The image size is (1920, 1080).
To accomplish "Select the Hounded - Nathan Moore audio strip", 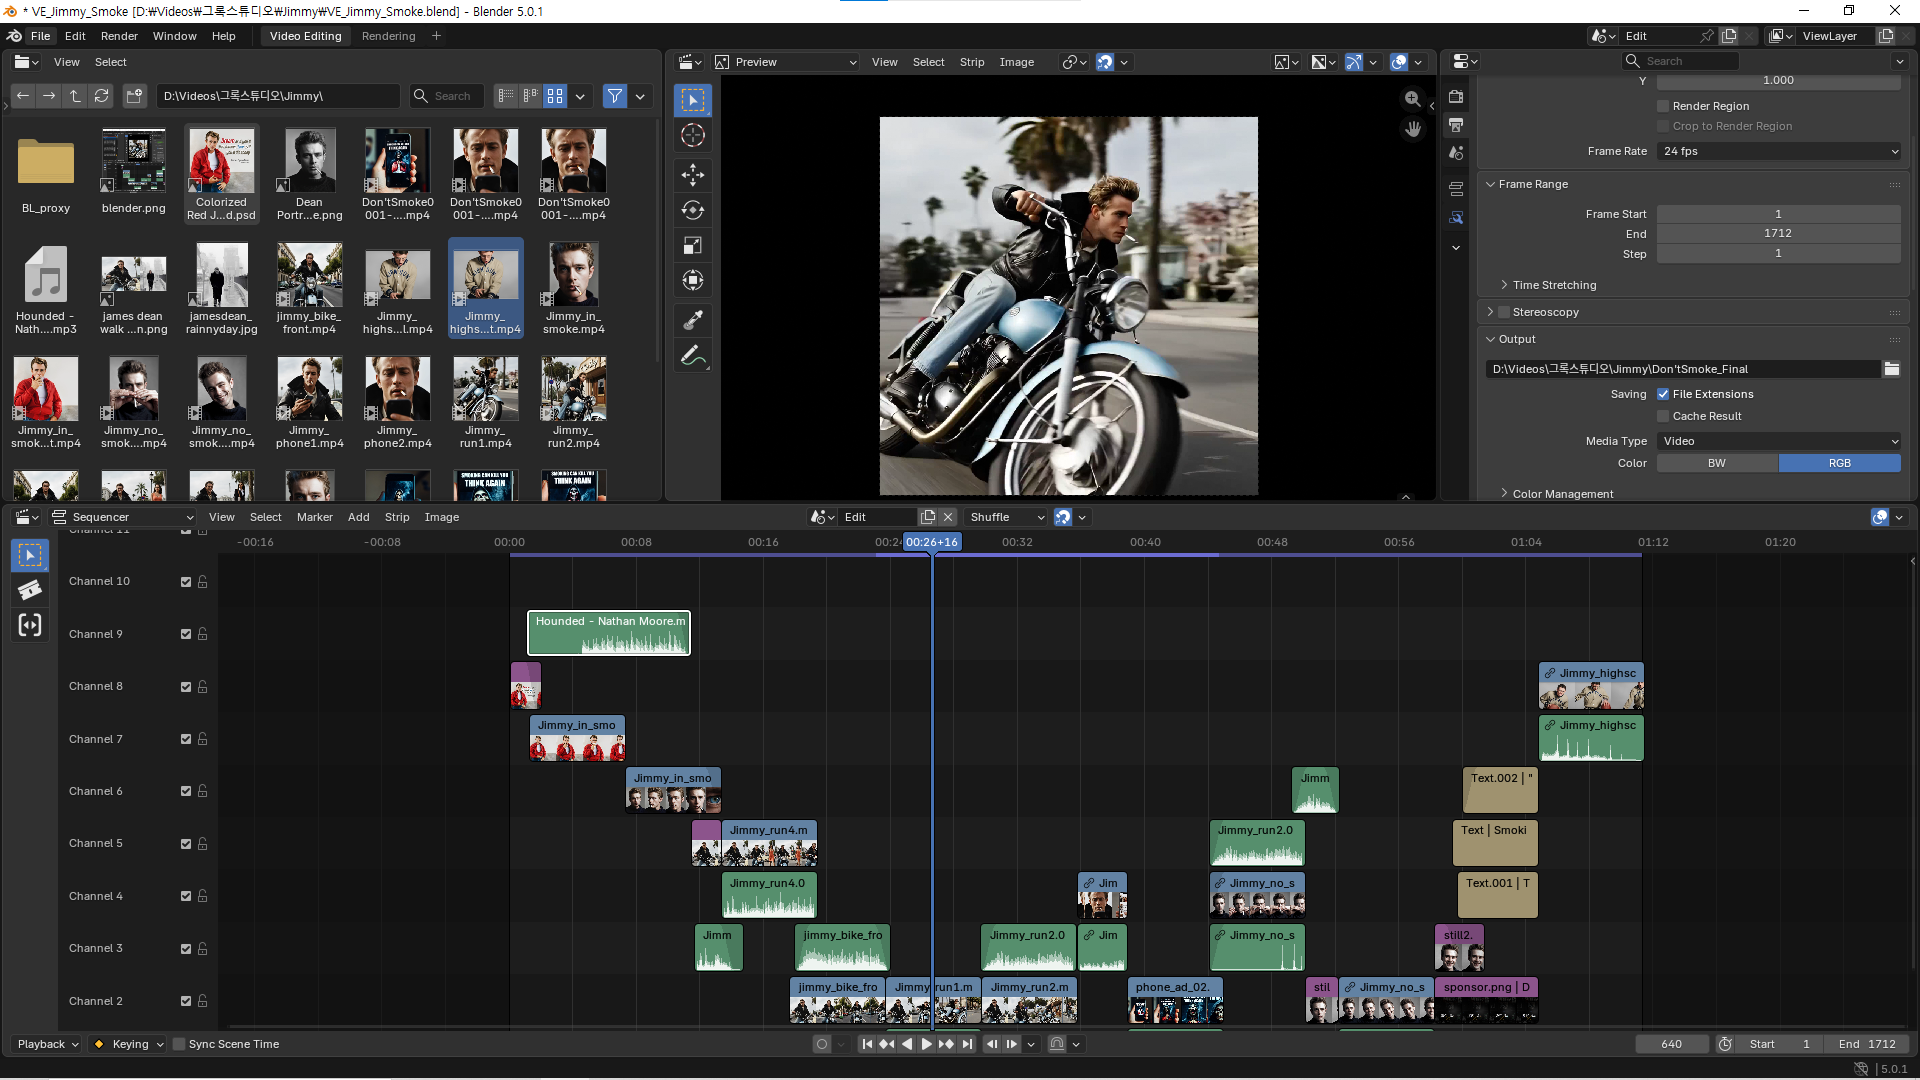I will pos(609,633).
